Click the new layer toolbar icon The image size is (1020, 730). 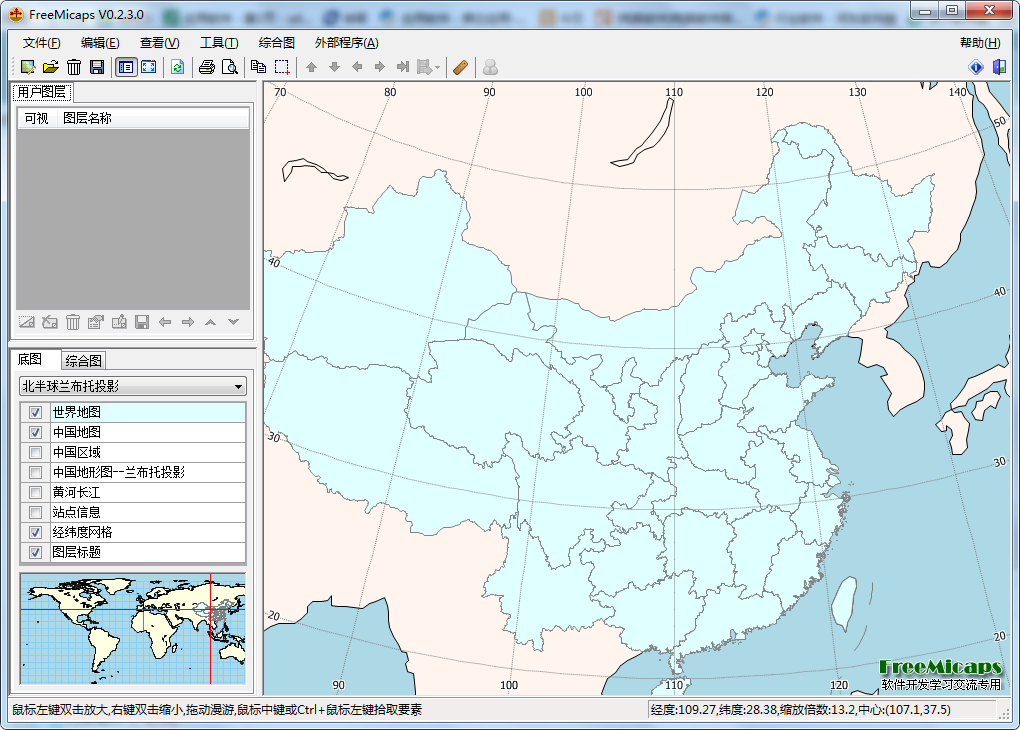click(x=27, y=67)
